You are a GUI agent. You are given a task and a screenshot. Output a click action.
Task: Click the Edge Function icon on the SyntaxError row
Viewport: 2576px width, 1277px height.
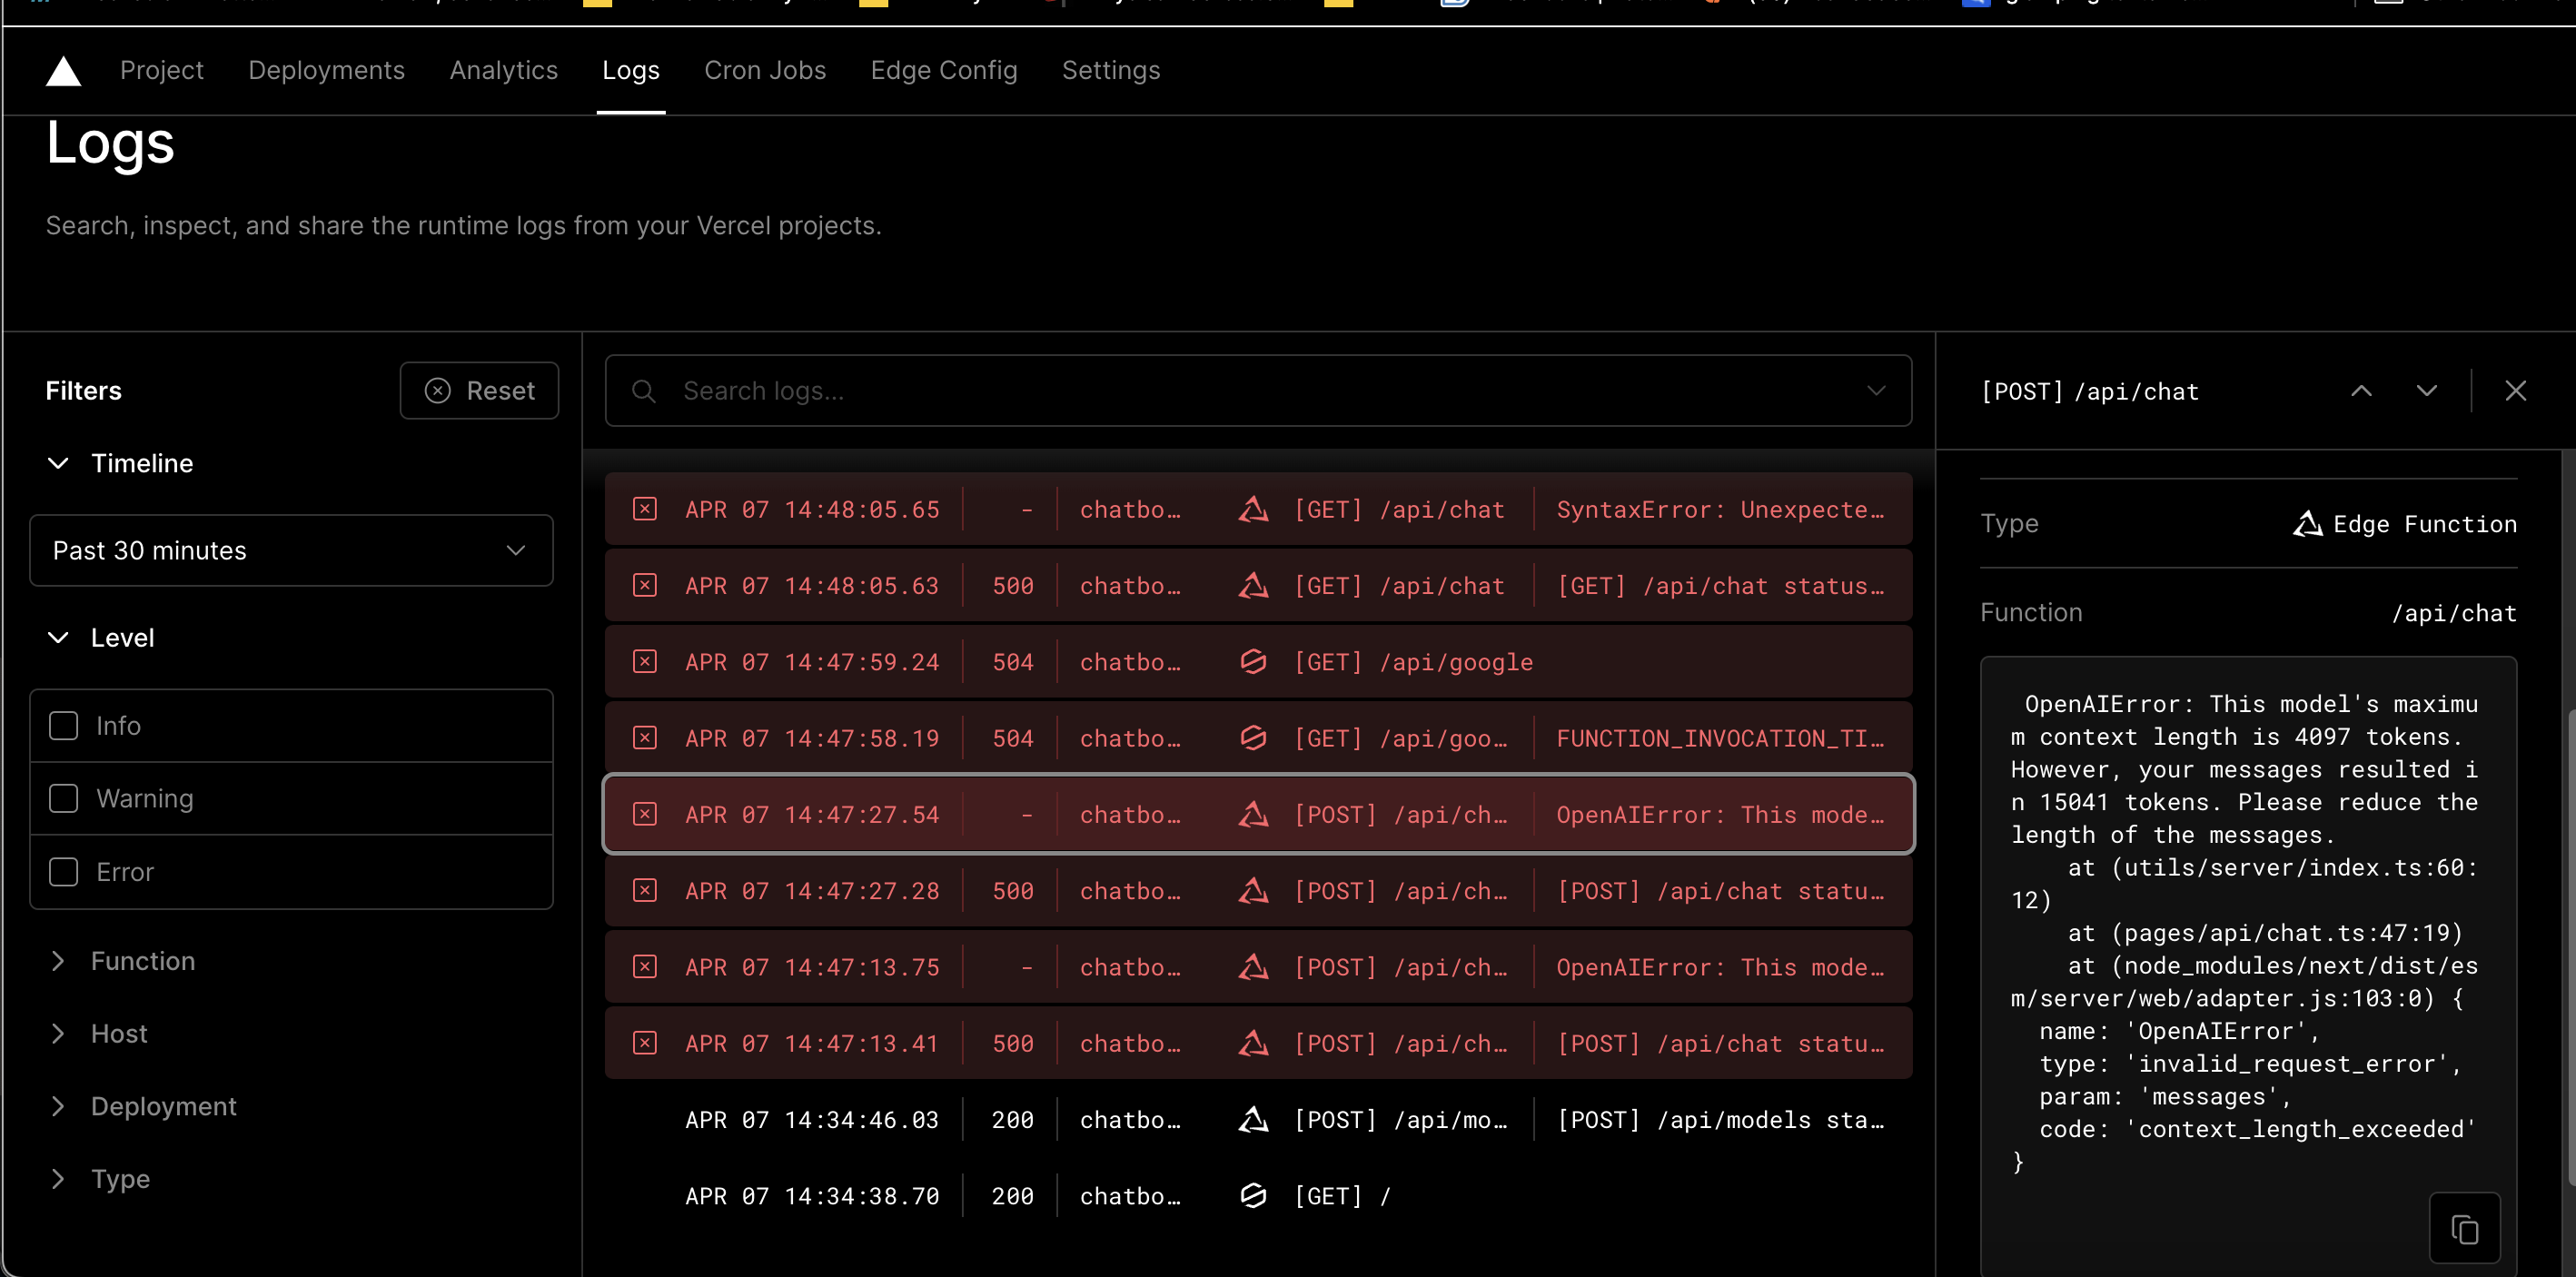(x=1253, y=509)
